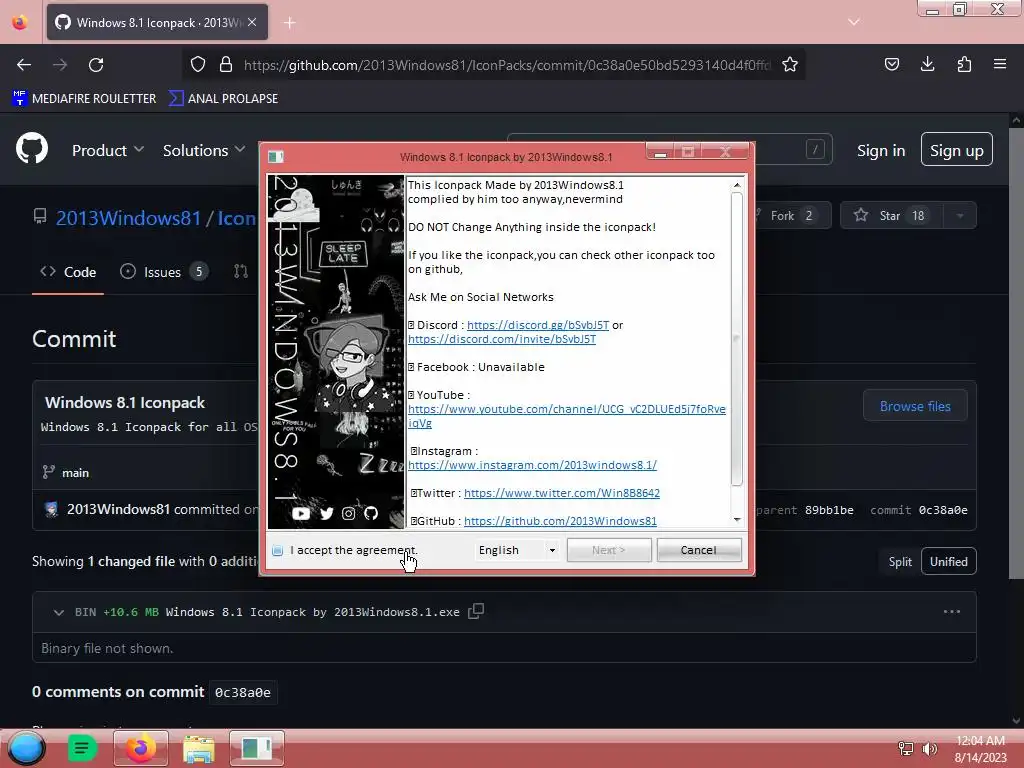Click the Sign in link
This screenshot has width=1024, height=768.
pyautogui.click(x=881, y=151)
